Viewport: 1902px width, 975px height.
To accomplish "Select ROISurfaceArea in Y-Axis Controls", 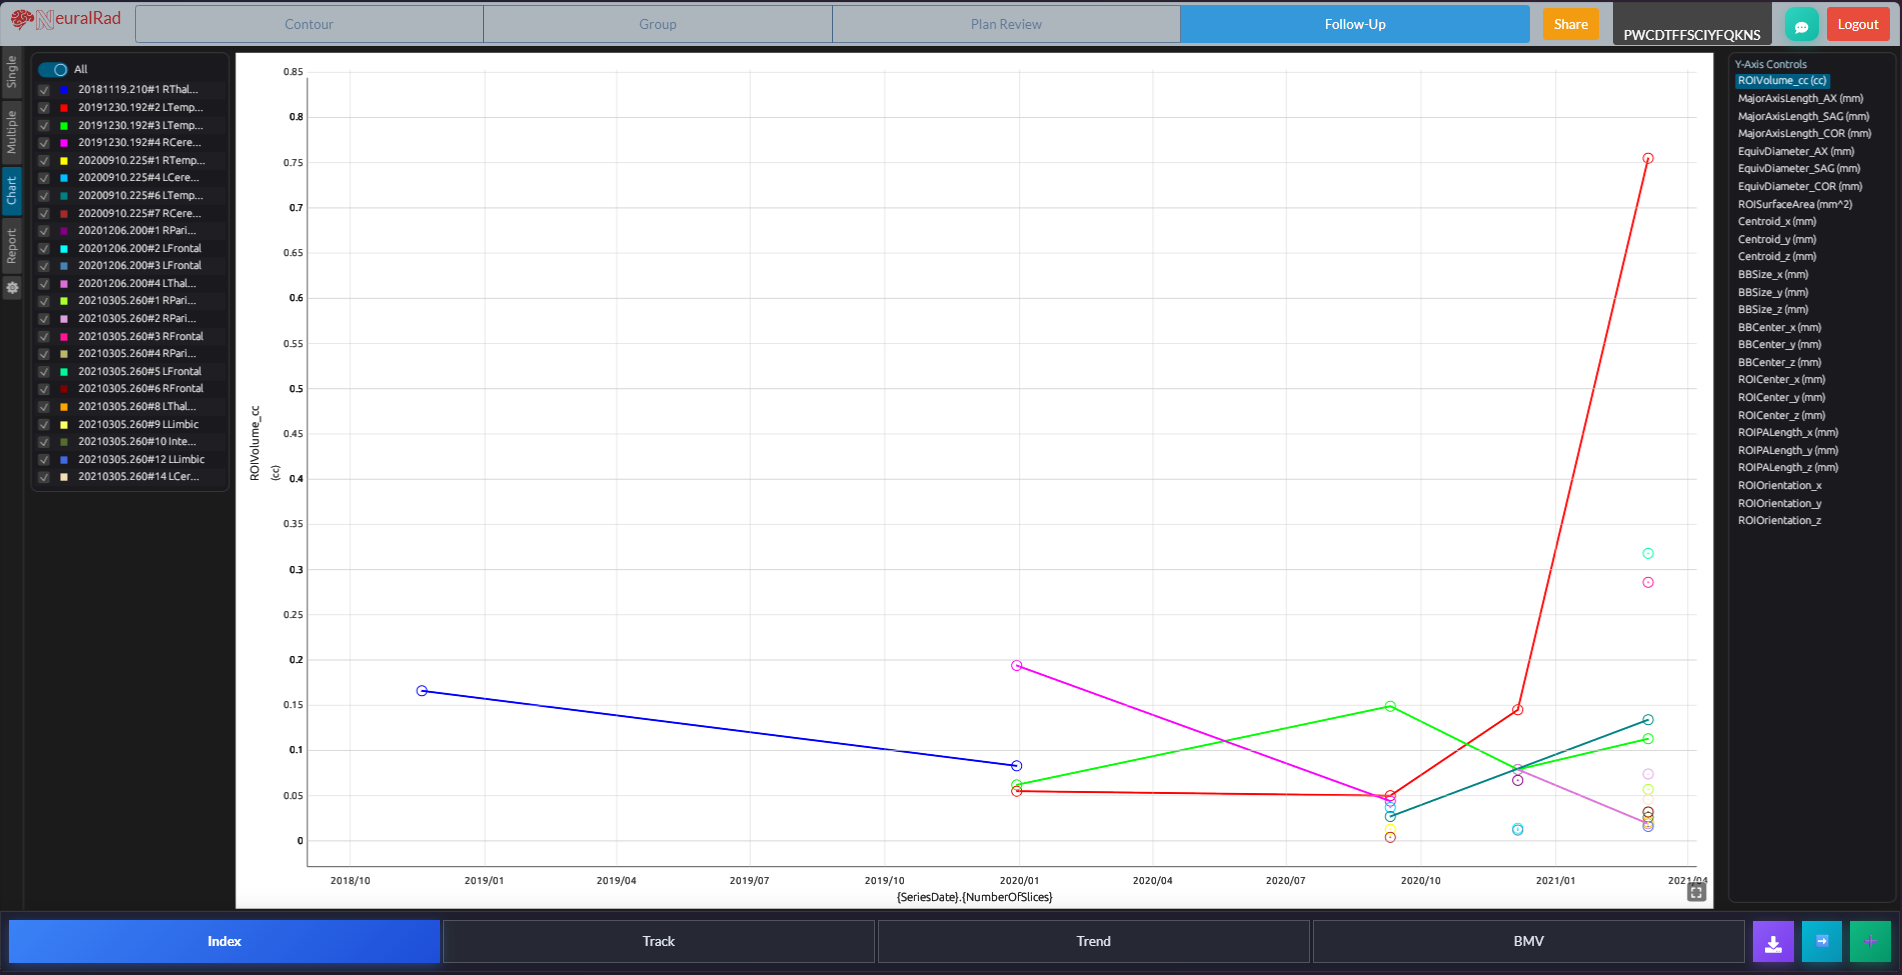I will coord(1795,204).
